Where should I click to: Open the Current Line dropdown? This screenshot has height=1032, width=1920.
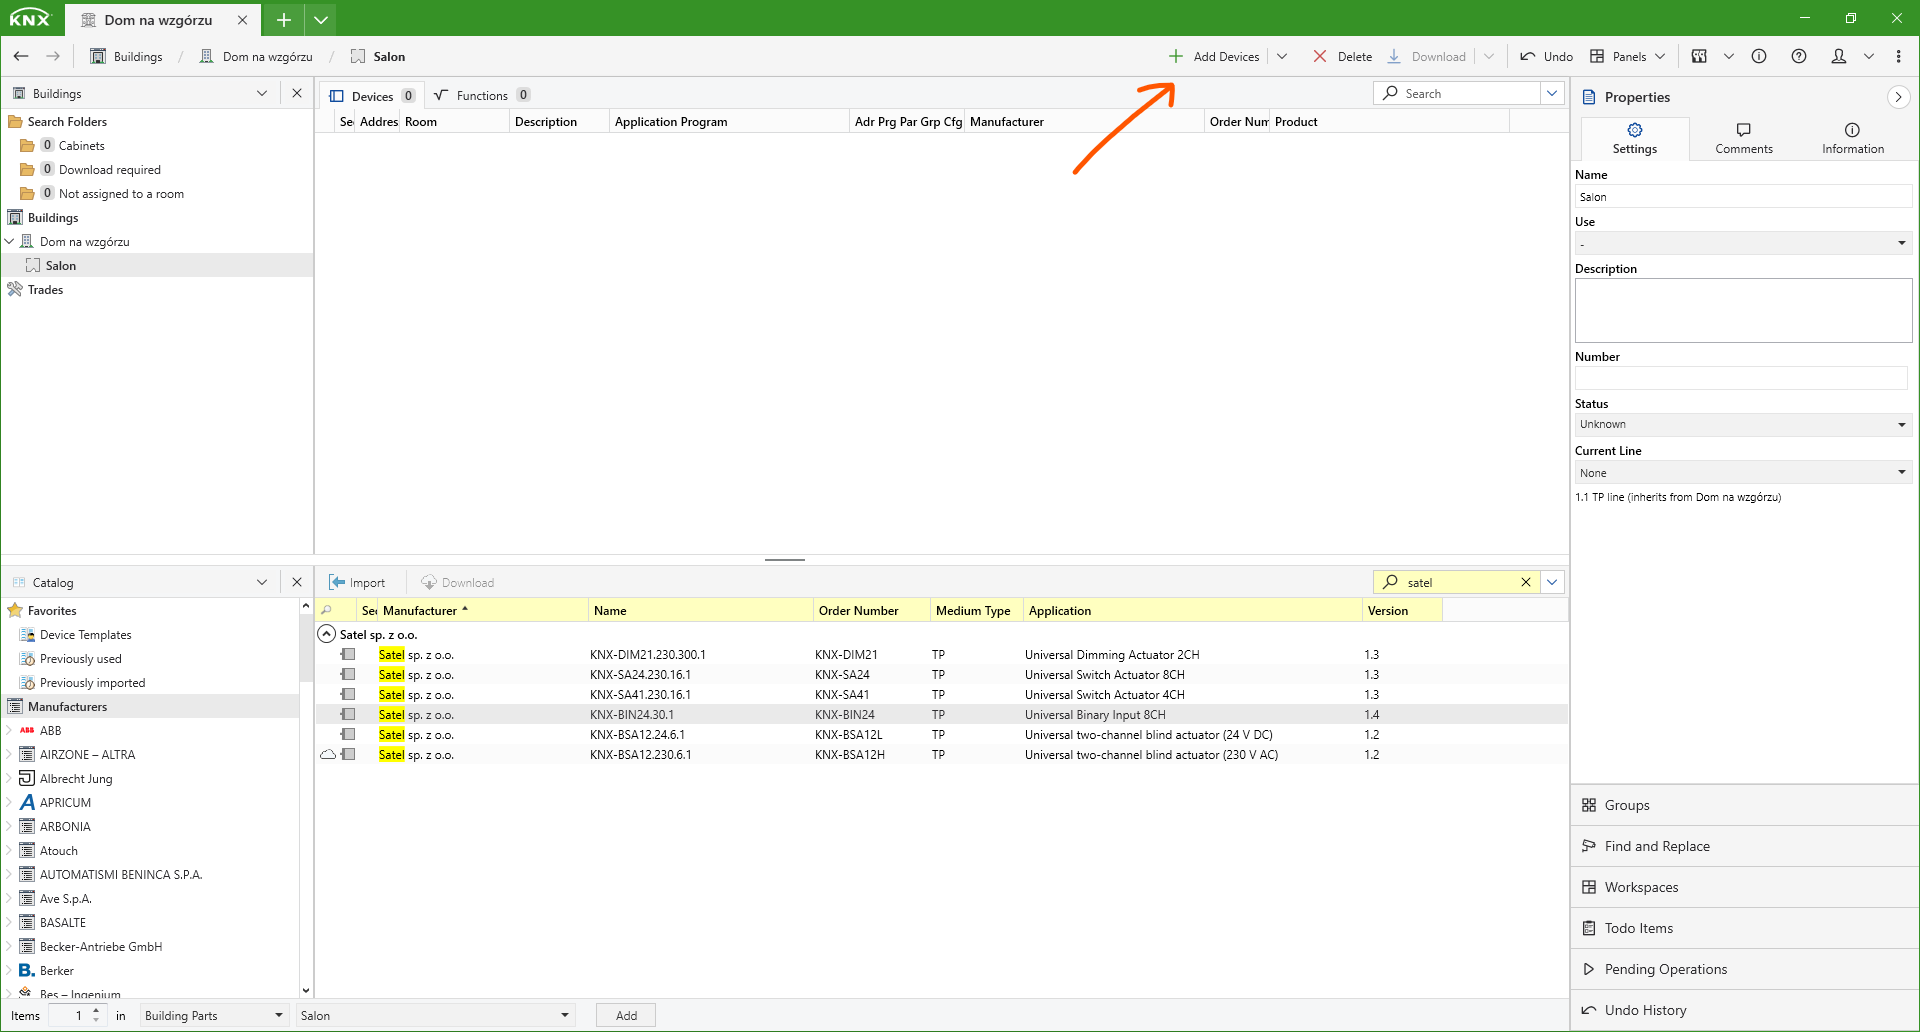[x=1742, y=473]
